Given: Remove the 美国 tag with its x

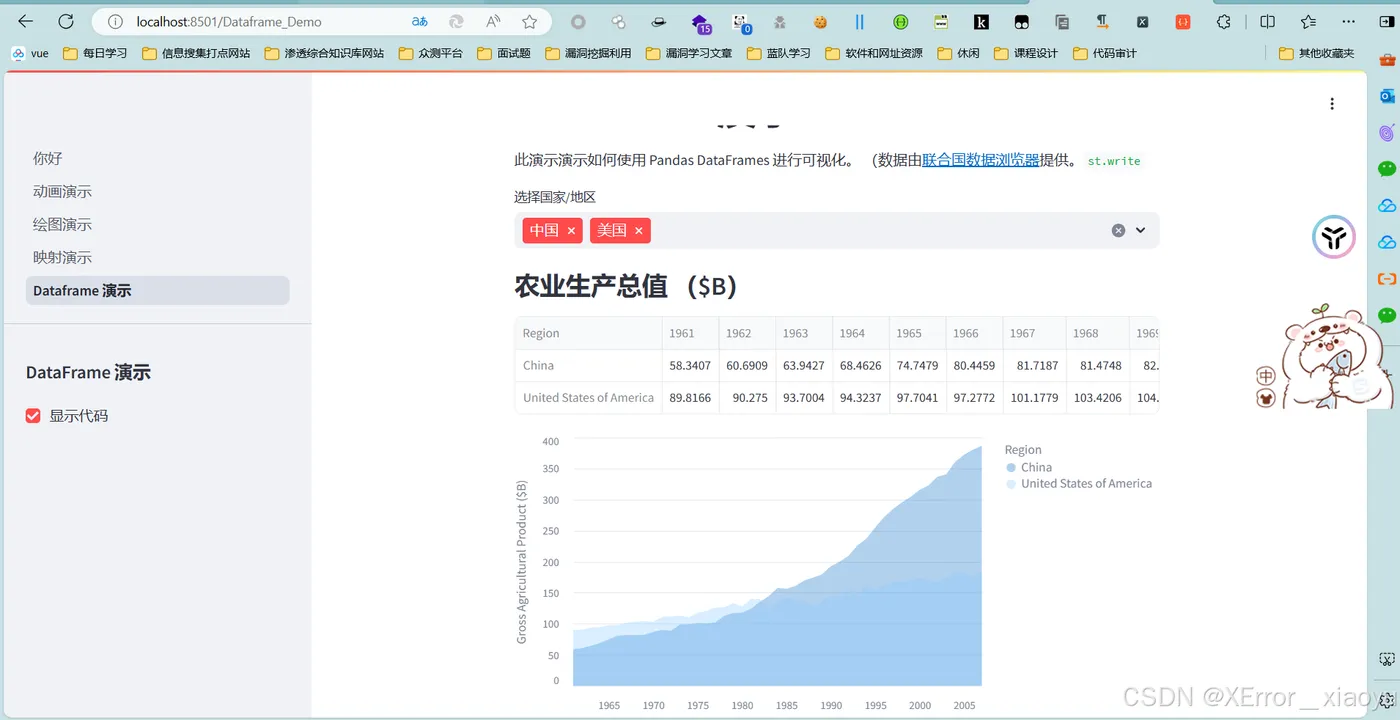Looking at the screenshot, I should [638, 231].
